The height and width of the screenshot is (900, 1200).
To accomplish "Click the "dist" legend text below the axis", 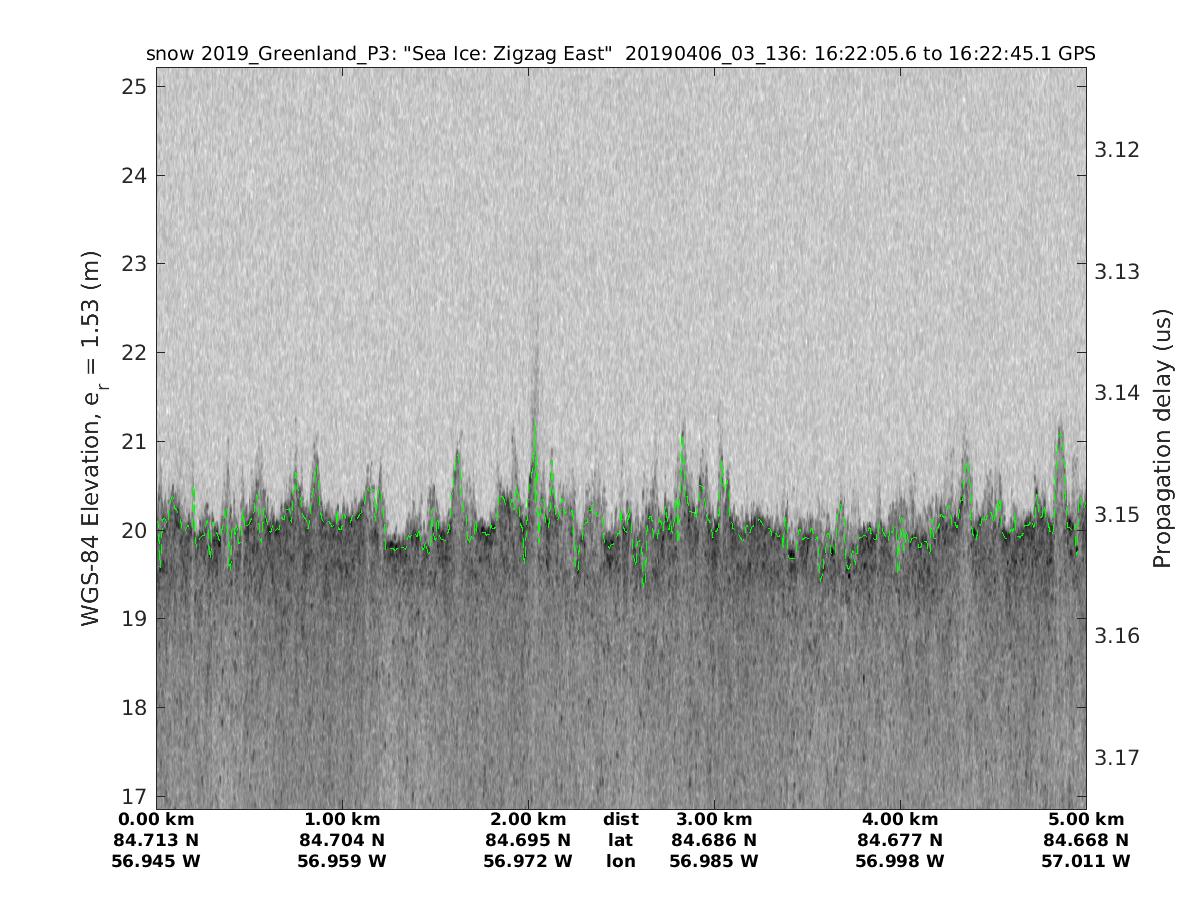I will pos(620,820).
